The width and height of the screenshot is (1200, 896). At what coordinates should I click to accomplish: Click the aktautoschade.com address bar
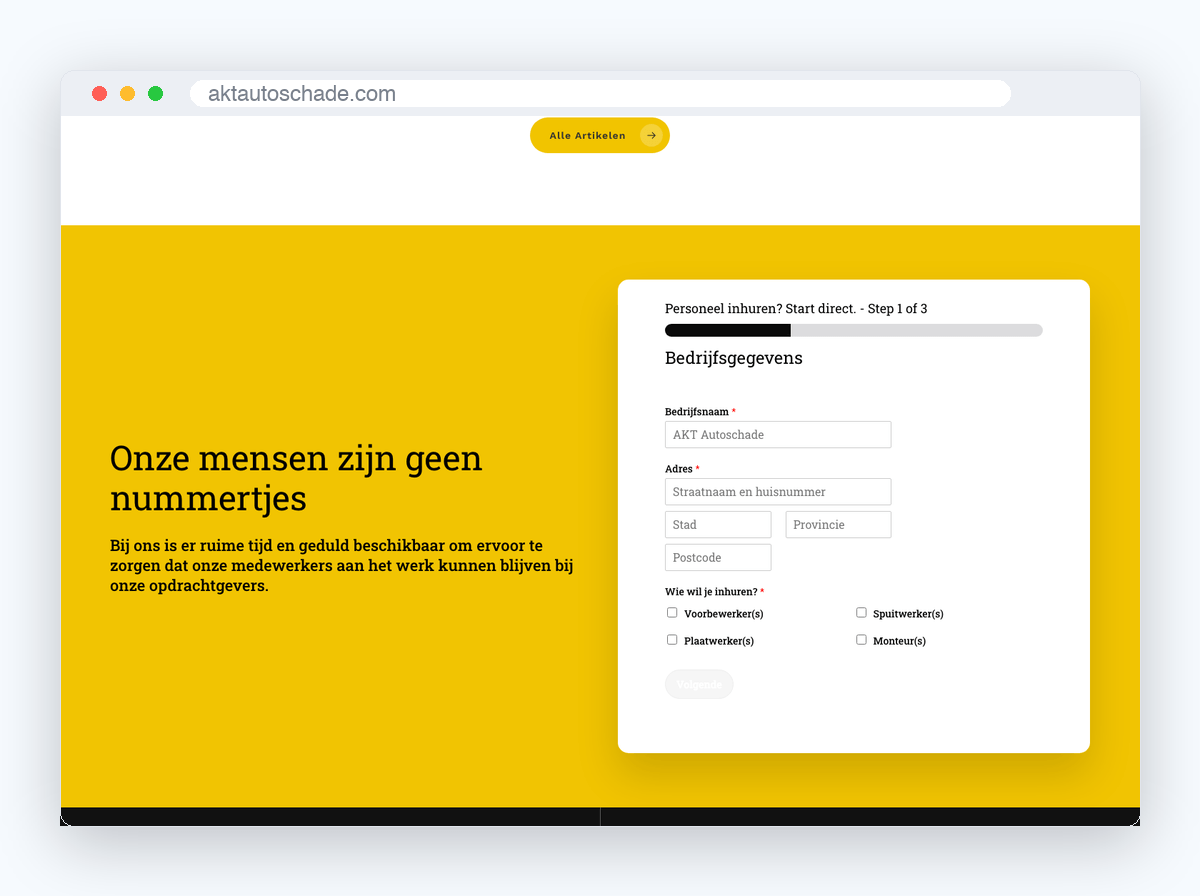(x=600, y=93)
